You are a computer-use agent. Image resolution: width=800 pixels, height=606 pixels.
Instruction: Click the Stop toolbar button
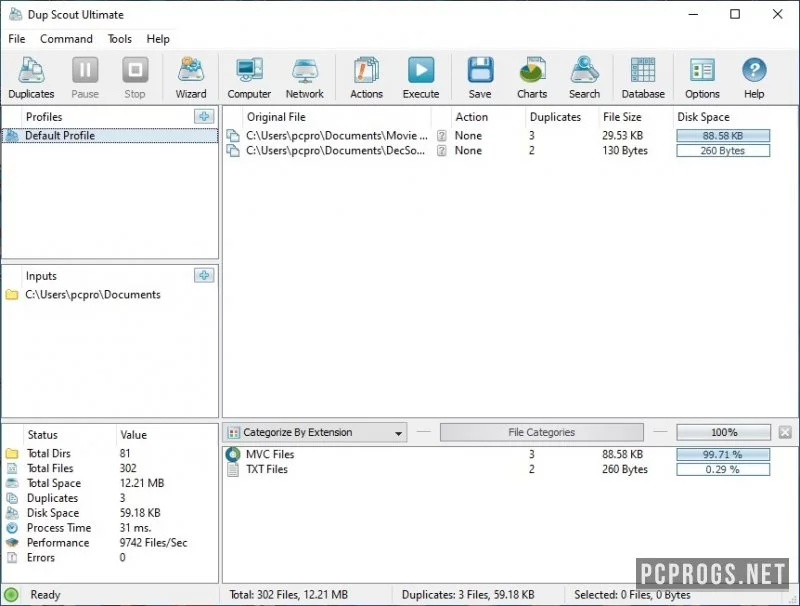point(135,78)
